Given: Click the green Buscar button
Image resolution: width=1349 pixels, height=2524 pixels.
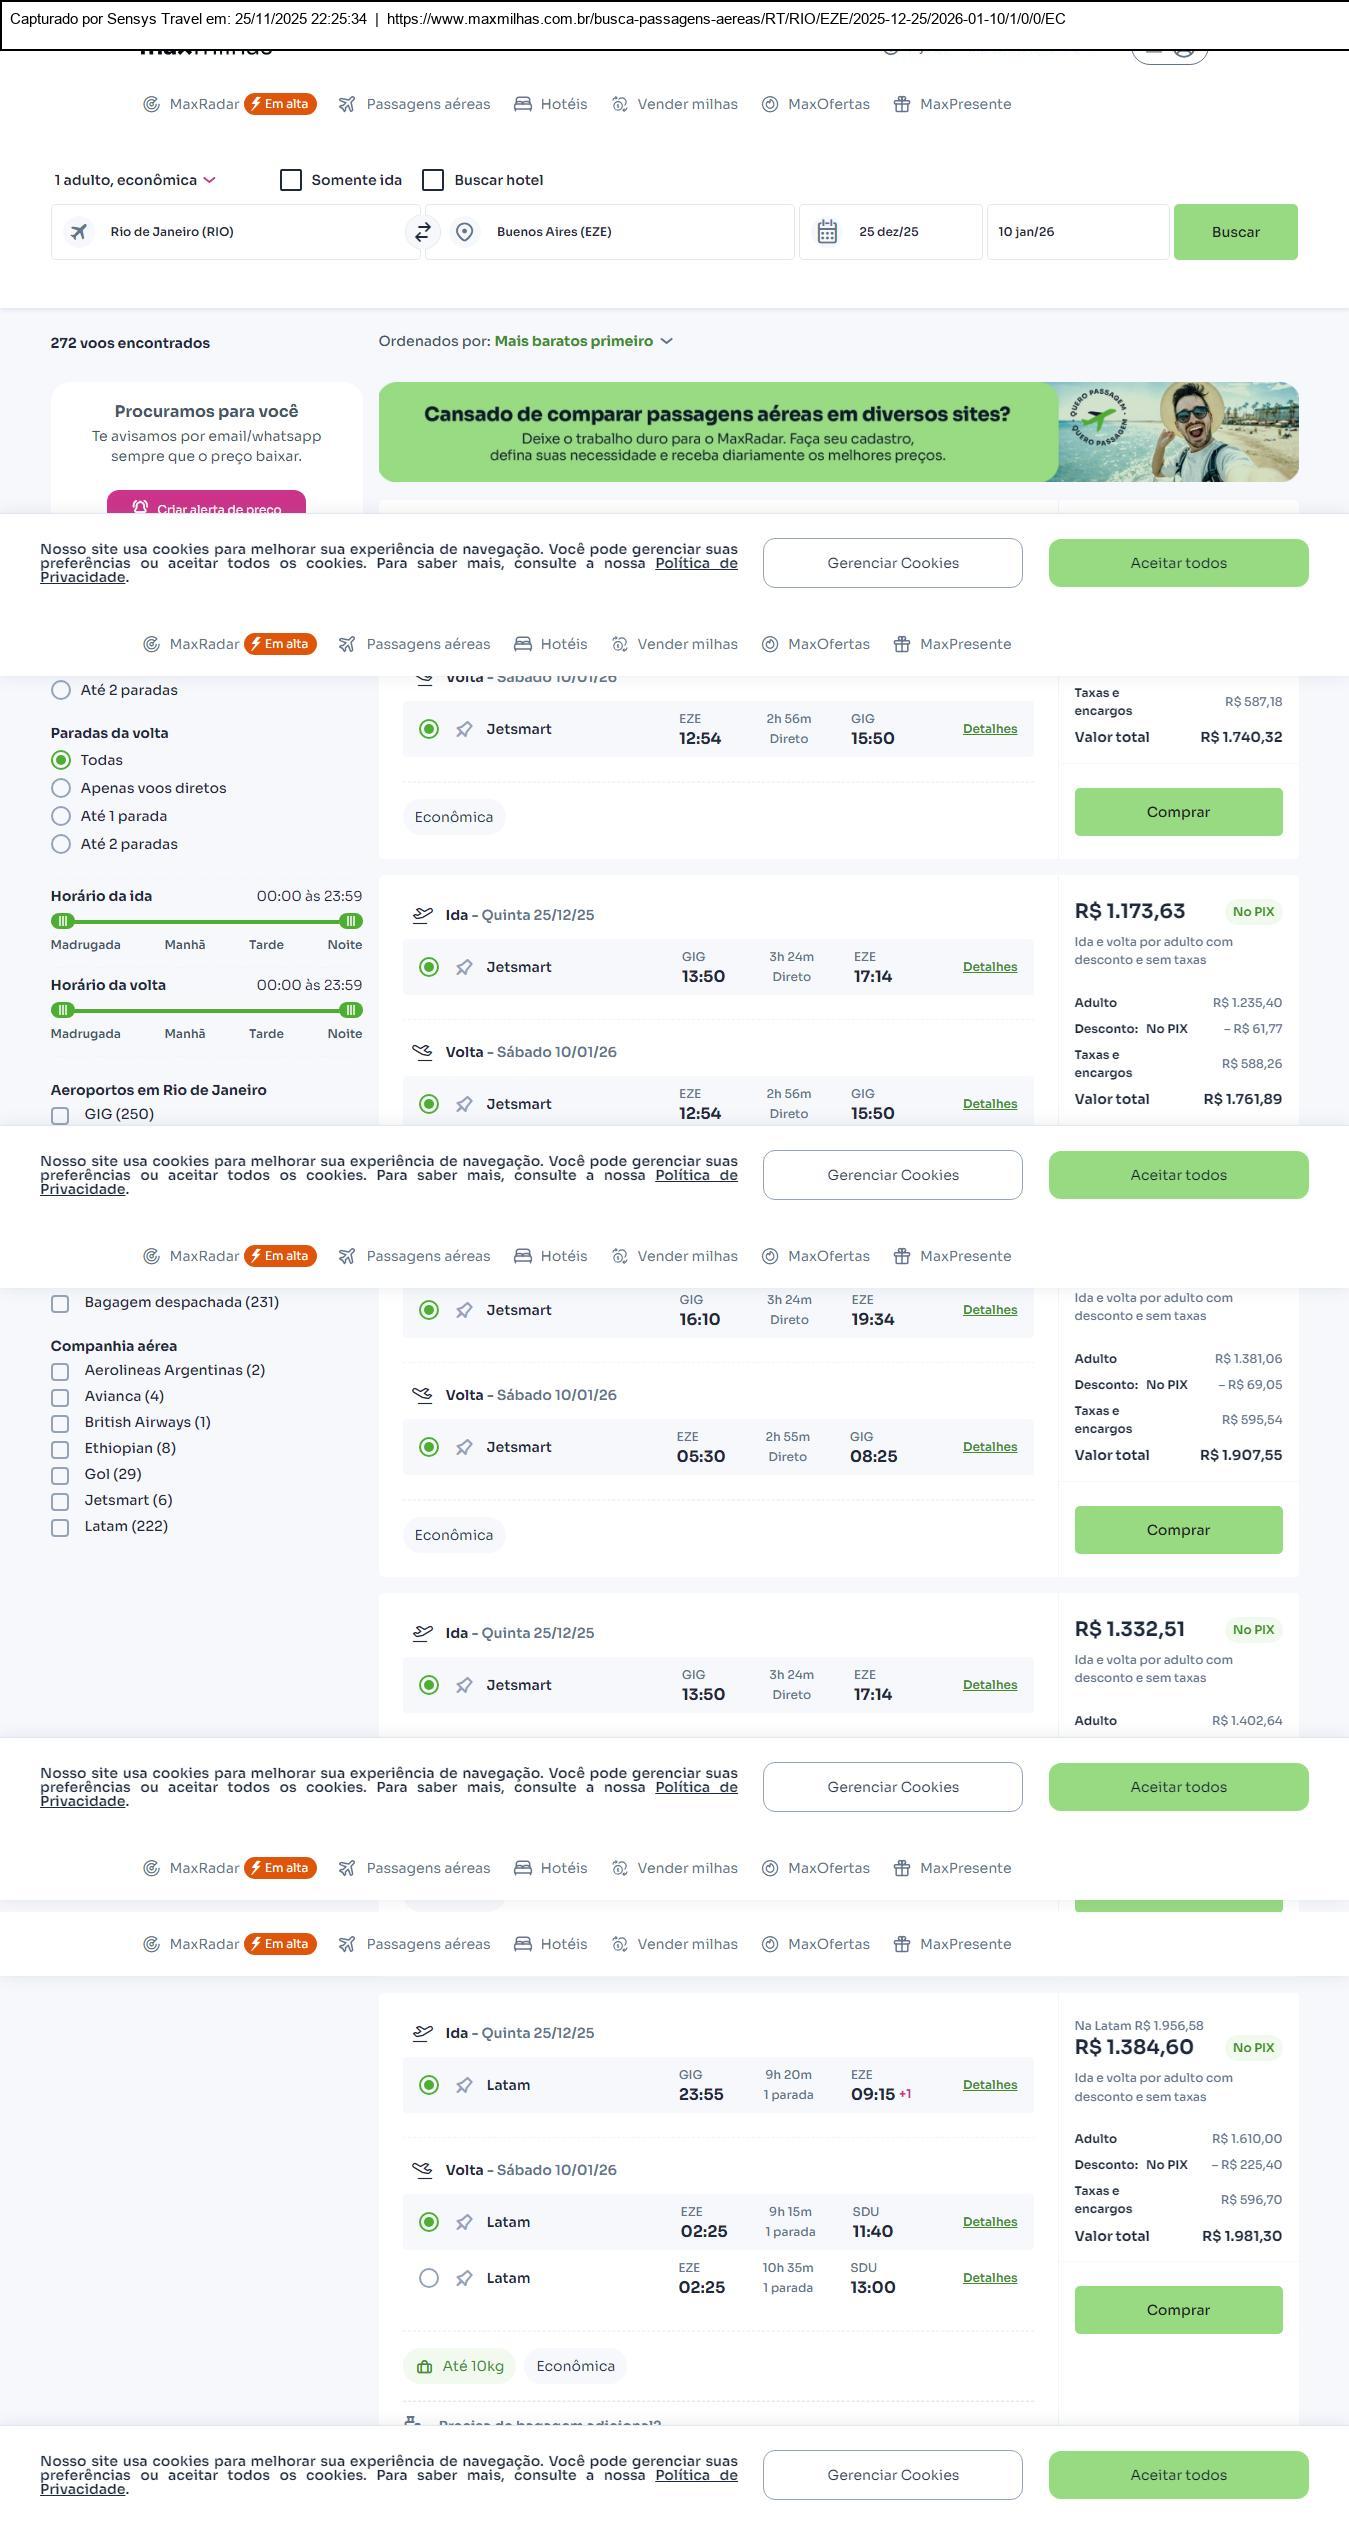Looking at the screenshot, I should tap(1235, 232).
